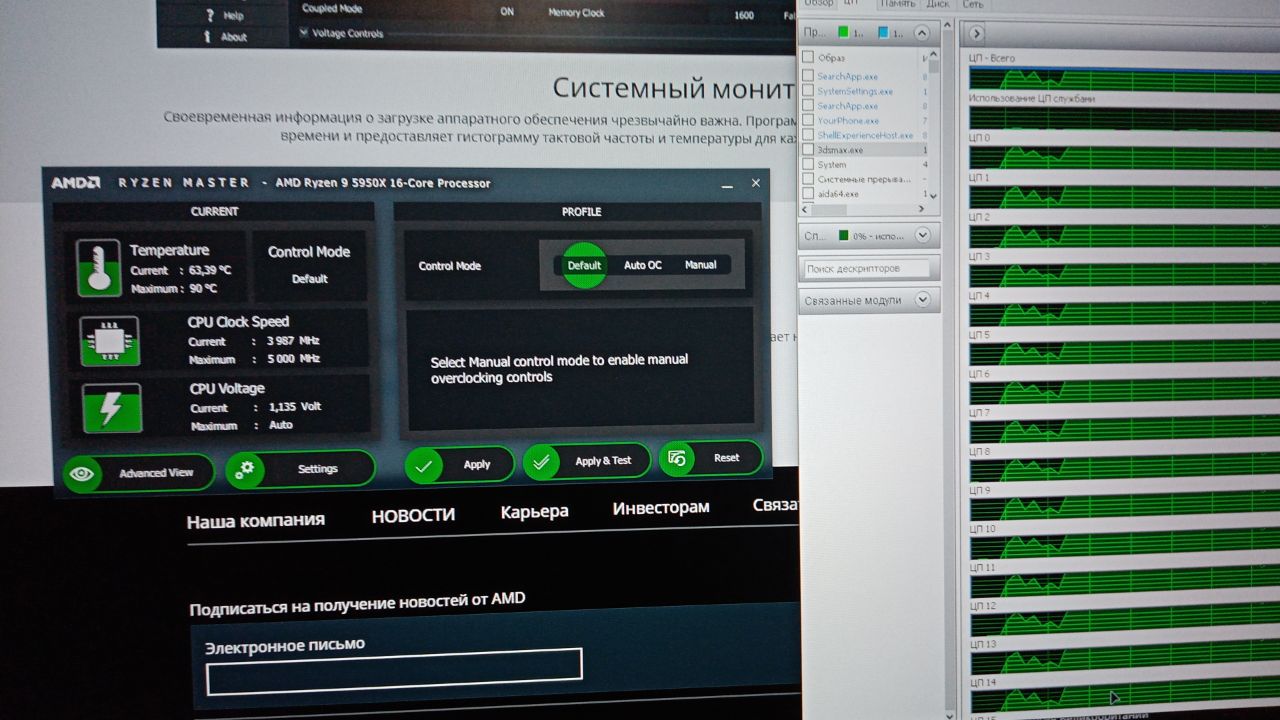Check the Образ header checkbox
Image resolution: width=1280 pixels, height=720 pixels.
click(808, 58)
